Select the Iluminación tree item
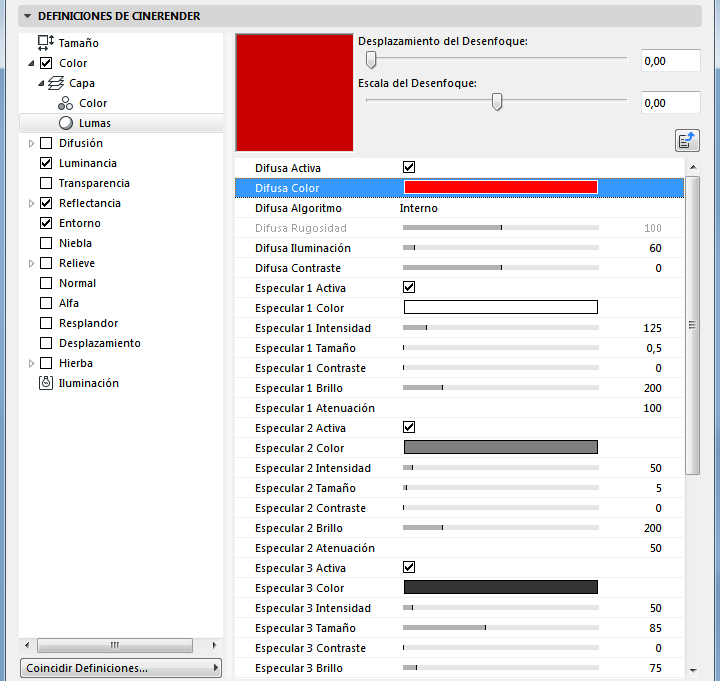Image resolution: width=720 pixels, height=681 pixels. click(89, 383)
